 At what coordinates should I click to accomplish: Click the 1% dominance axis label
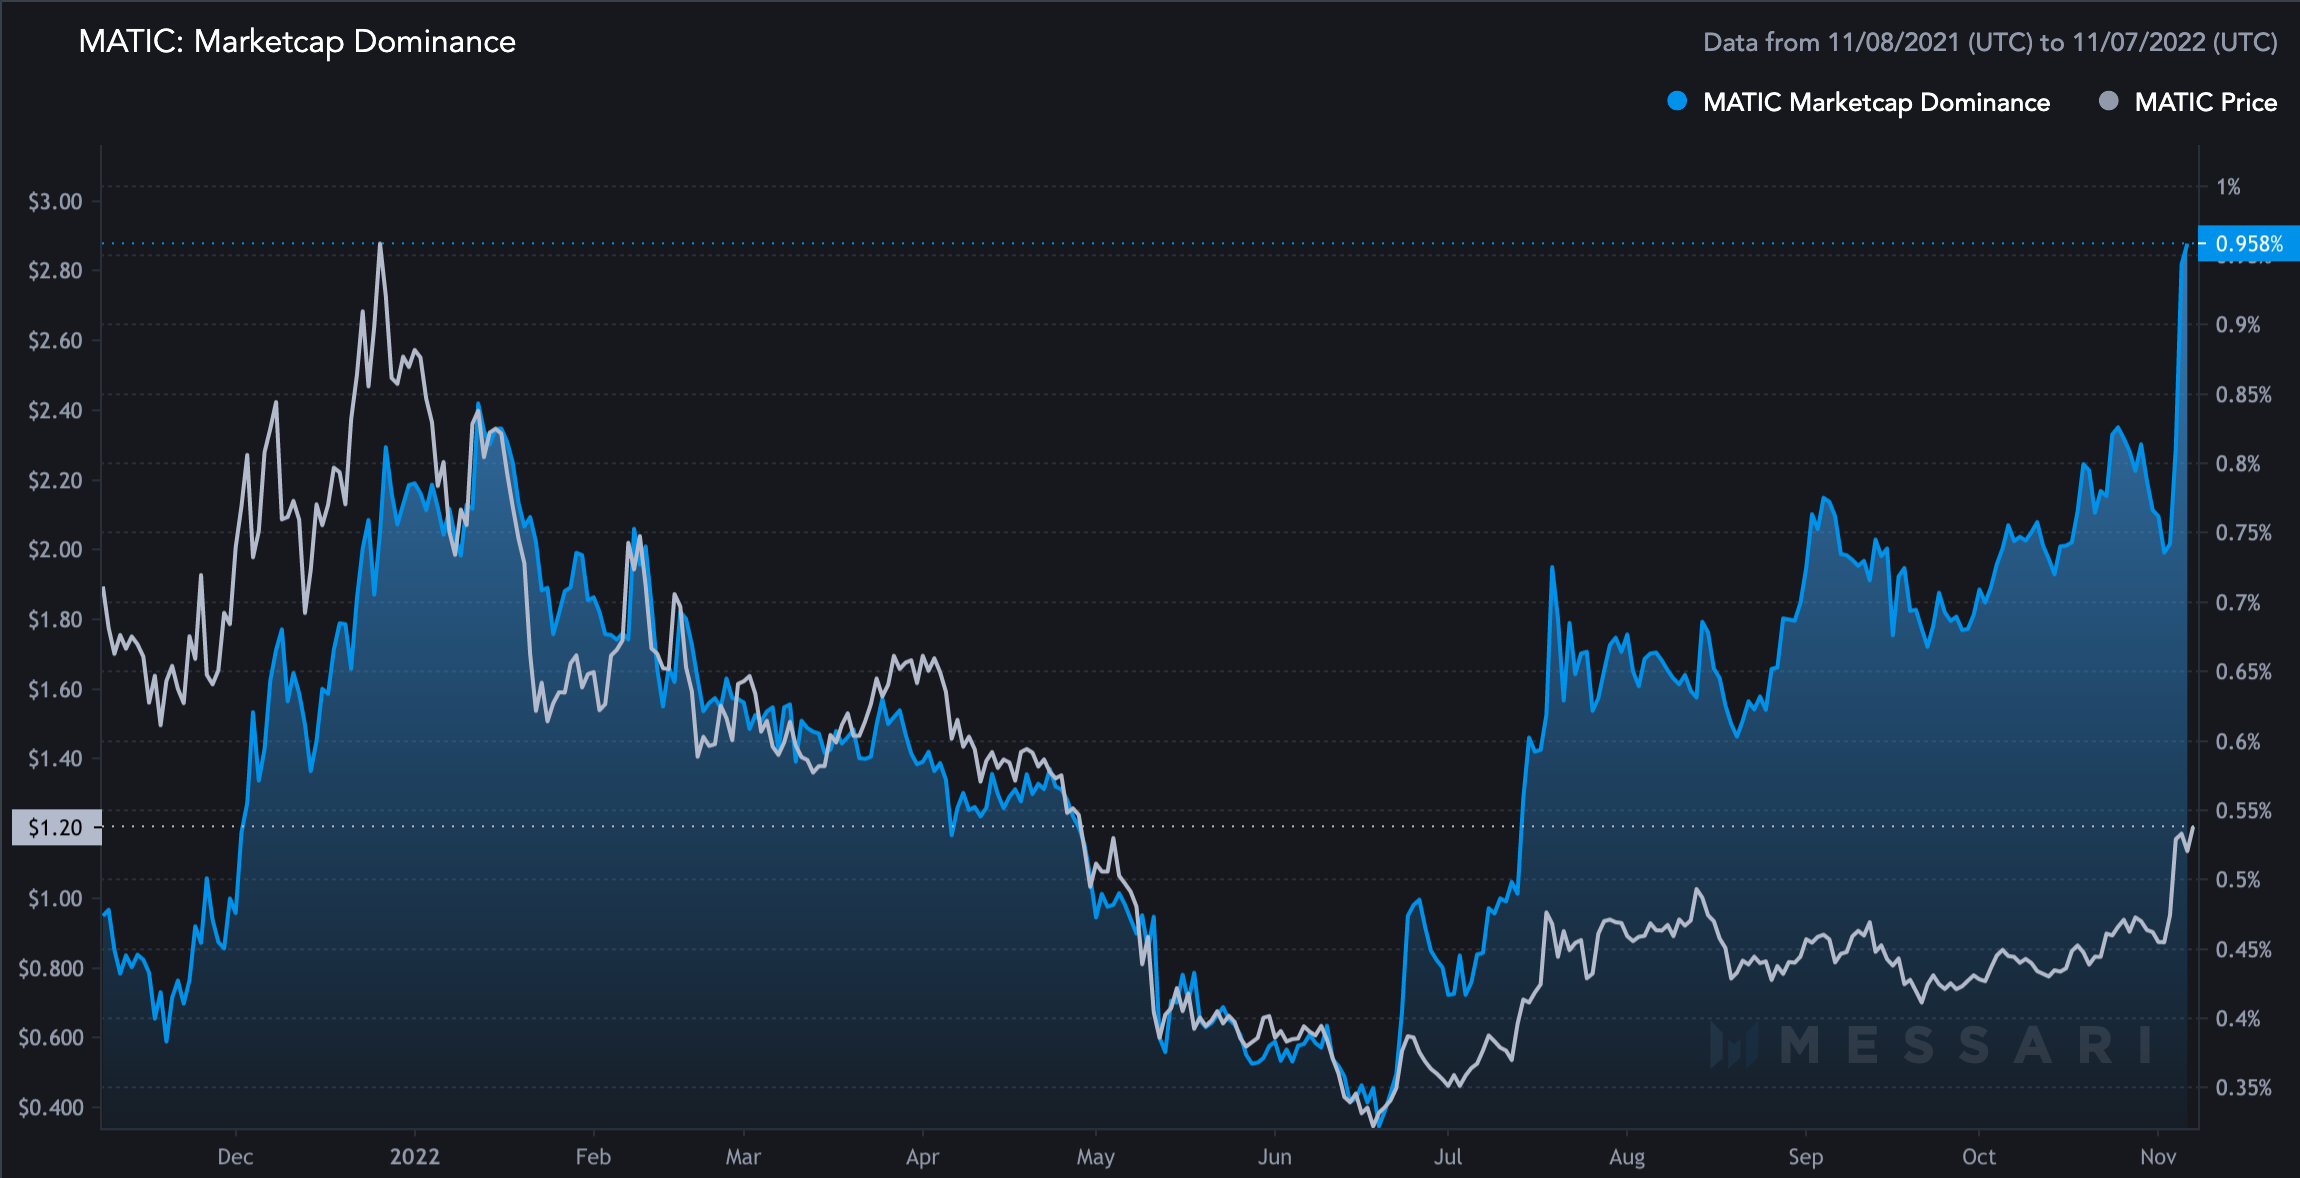point(2228,187)
